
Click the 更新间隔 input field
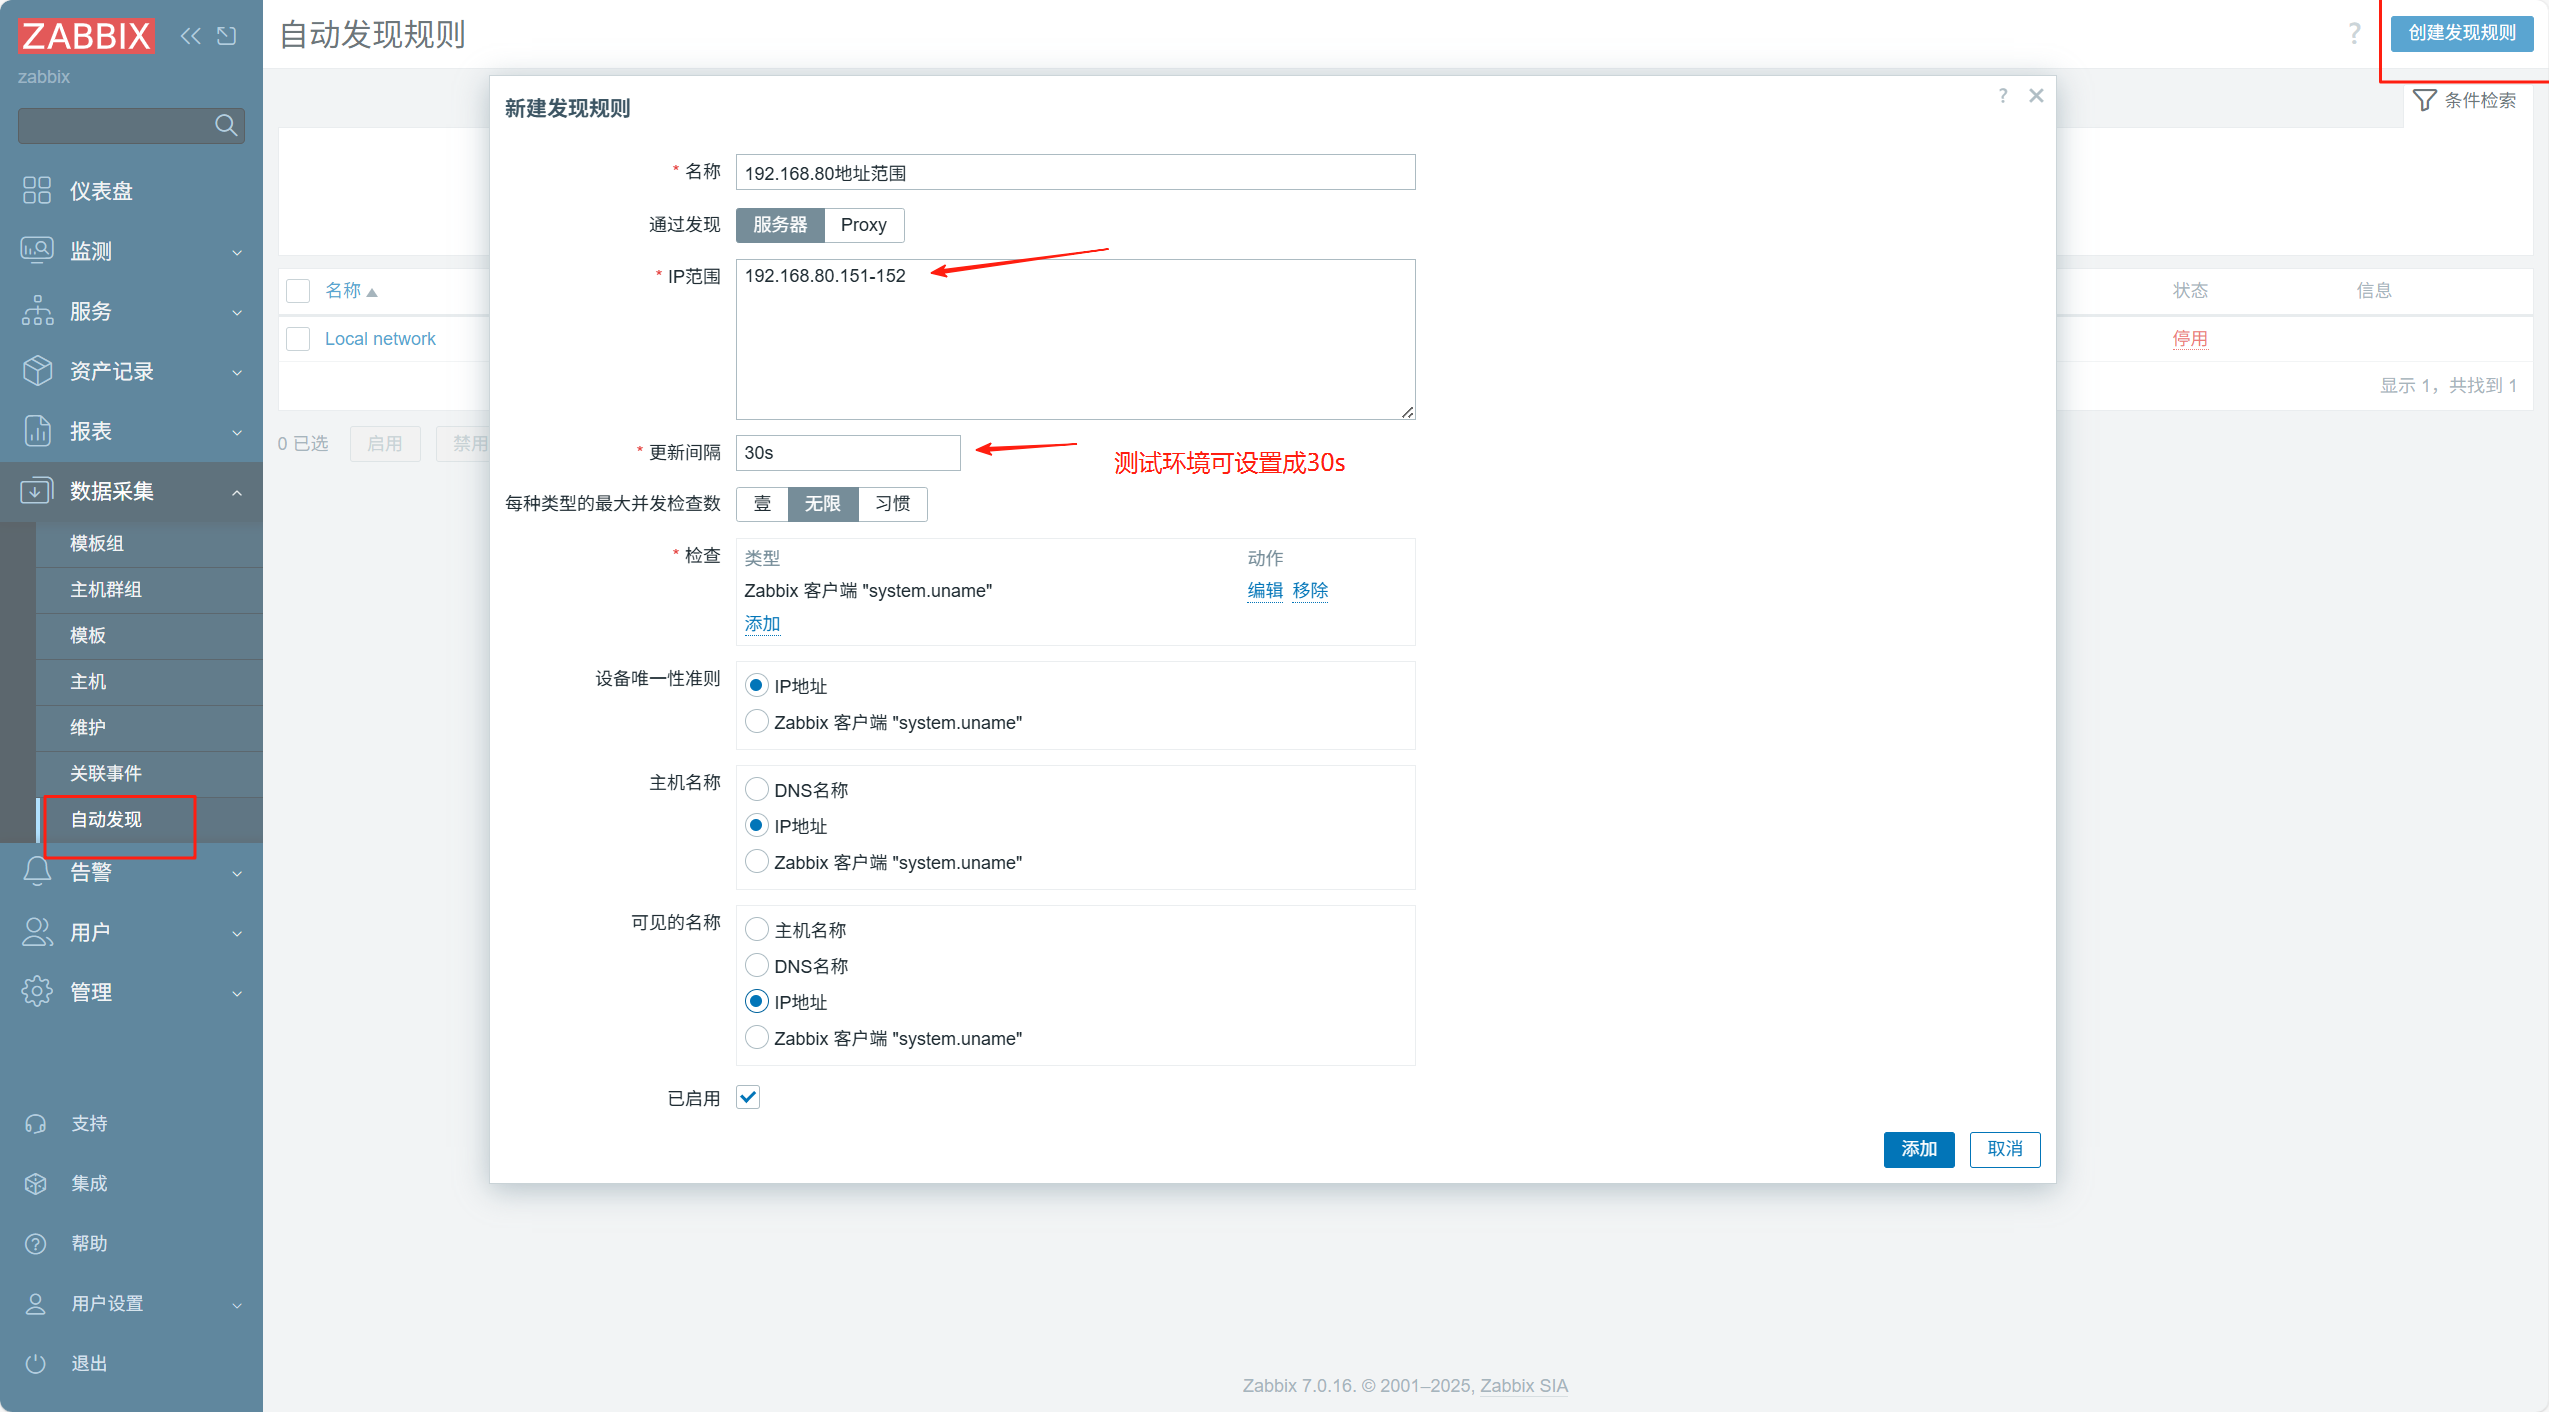point(848,452)
